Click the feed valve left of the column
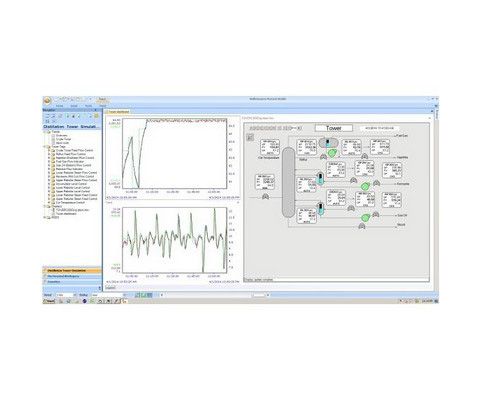This screenshot has height=396, width=480. [x=266, y=196]
